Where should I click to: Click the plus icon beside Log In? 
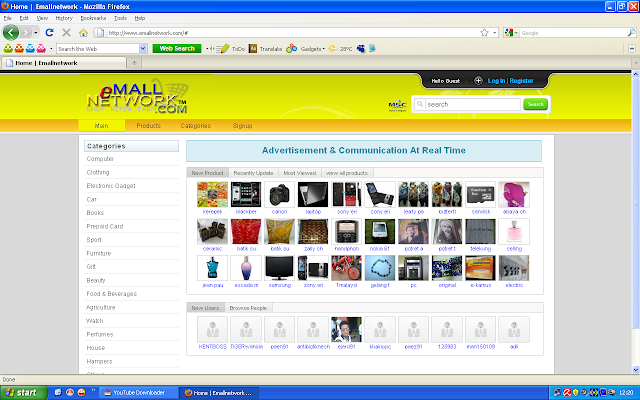pyautogui.click(x=478, y=80)
